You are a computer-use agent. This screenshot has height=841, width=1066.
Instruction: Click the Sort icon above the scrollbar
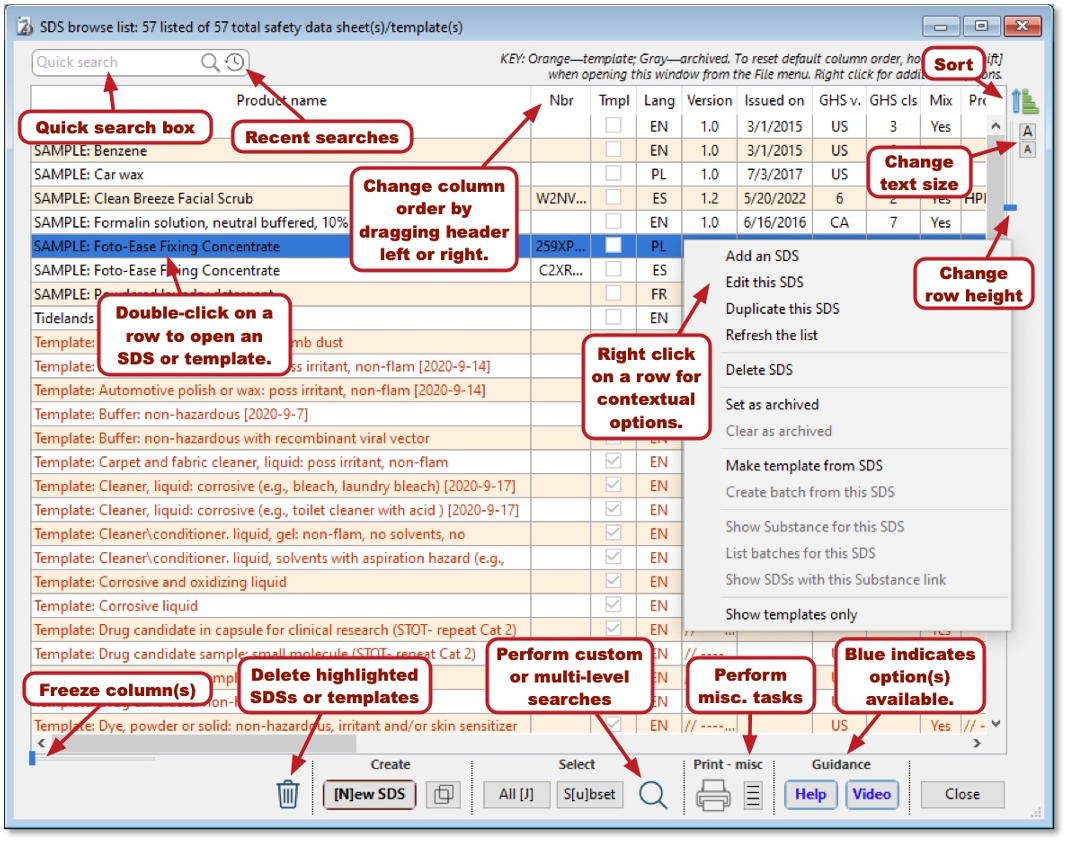pos(1025,101)
